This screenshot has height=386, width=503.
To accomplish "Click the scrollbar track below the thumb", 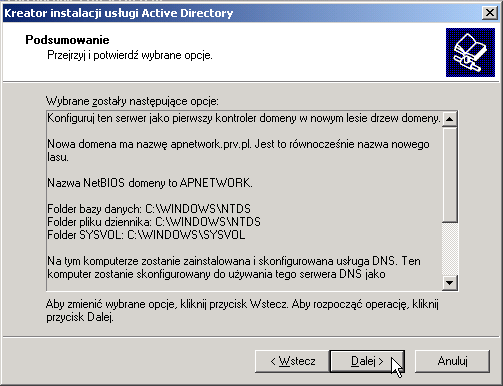I will [x=449, y=249].
